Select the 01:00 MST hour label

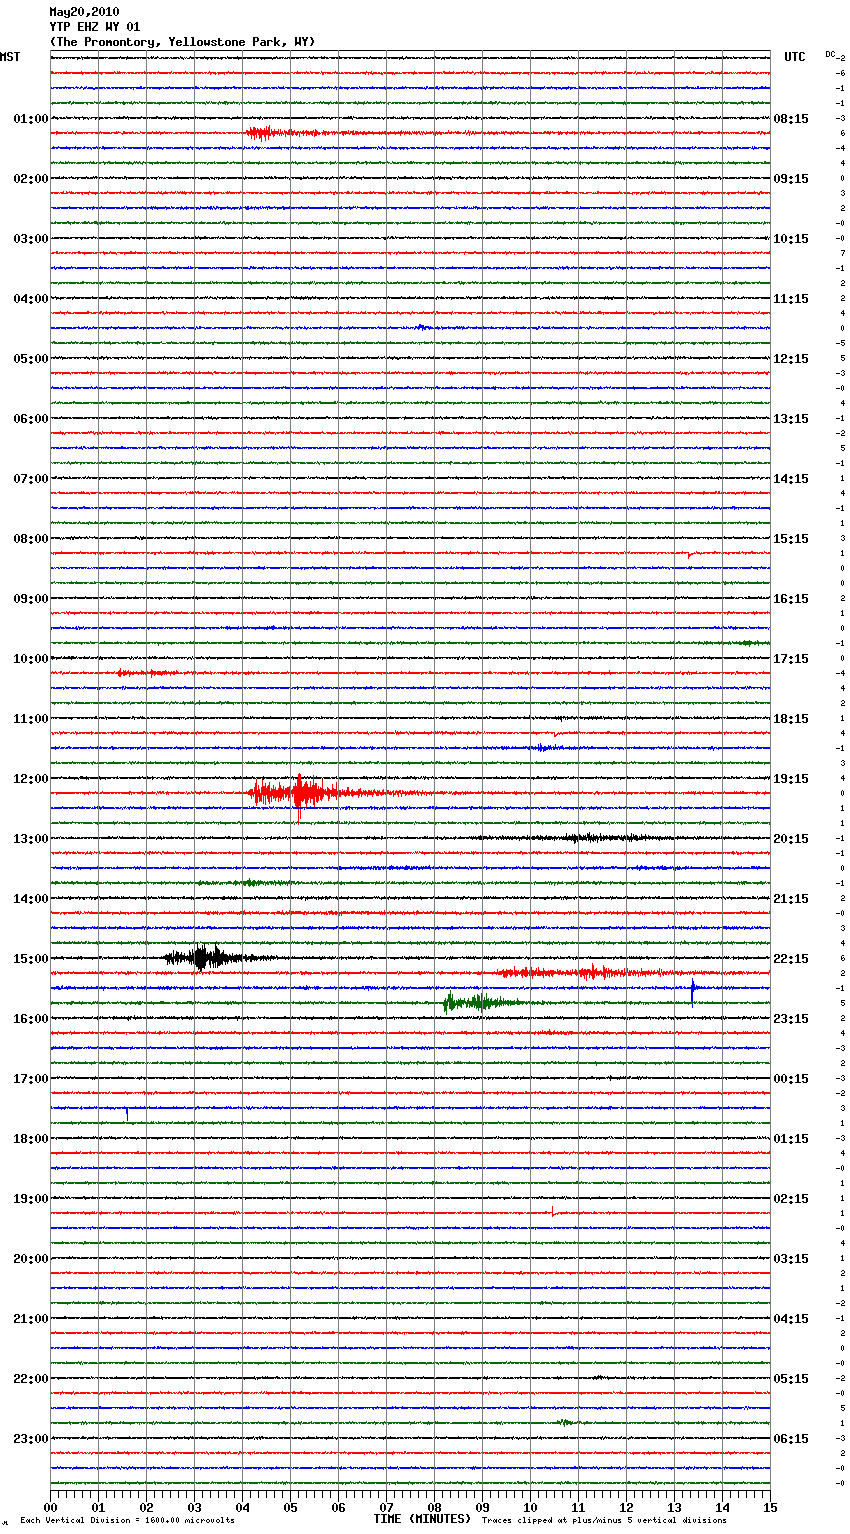[x=31, y=119]
